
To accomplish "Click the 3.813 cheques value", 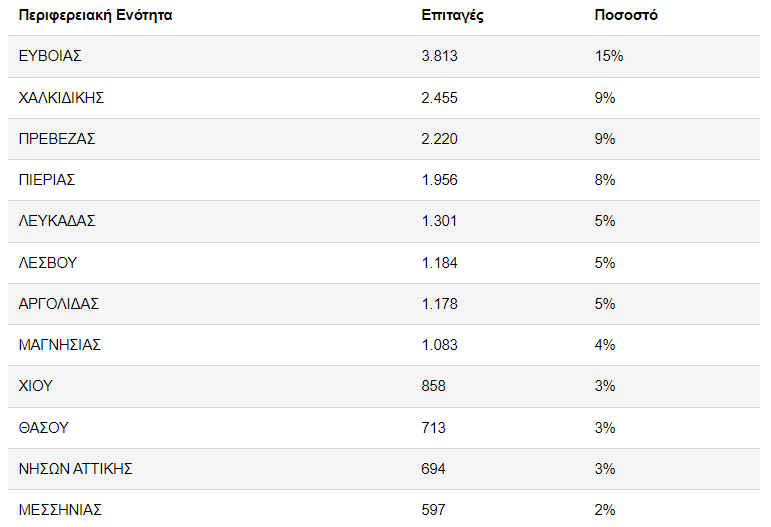I will 440,56.
